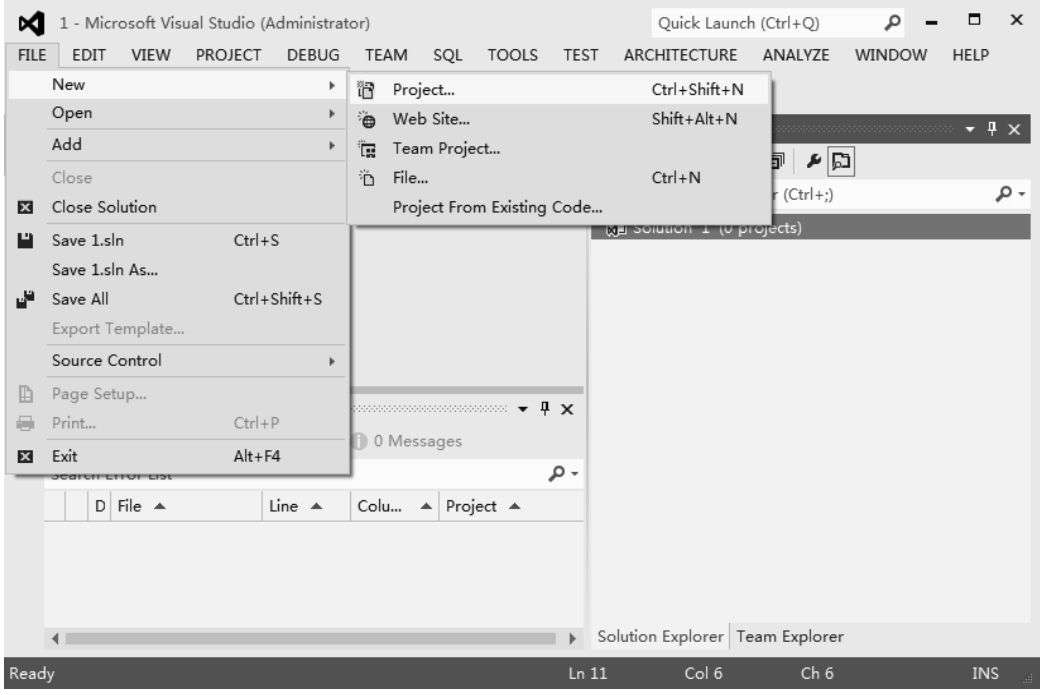Pin the Error List panel
This screenshot has width=1047, height=695.
point(545,409)
